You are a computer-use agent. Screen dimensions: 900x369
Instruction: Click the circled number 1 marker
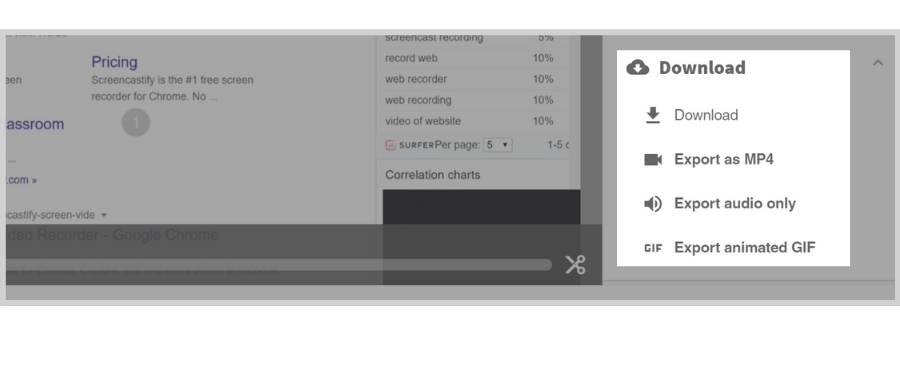(x=136, y=122)
